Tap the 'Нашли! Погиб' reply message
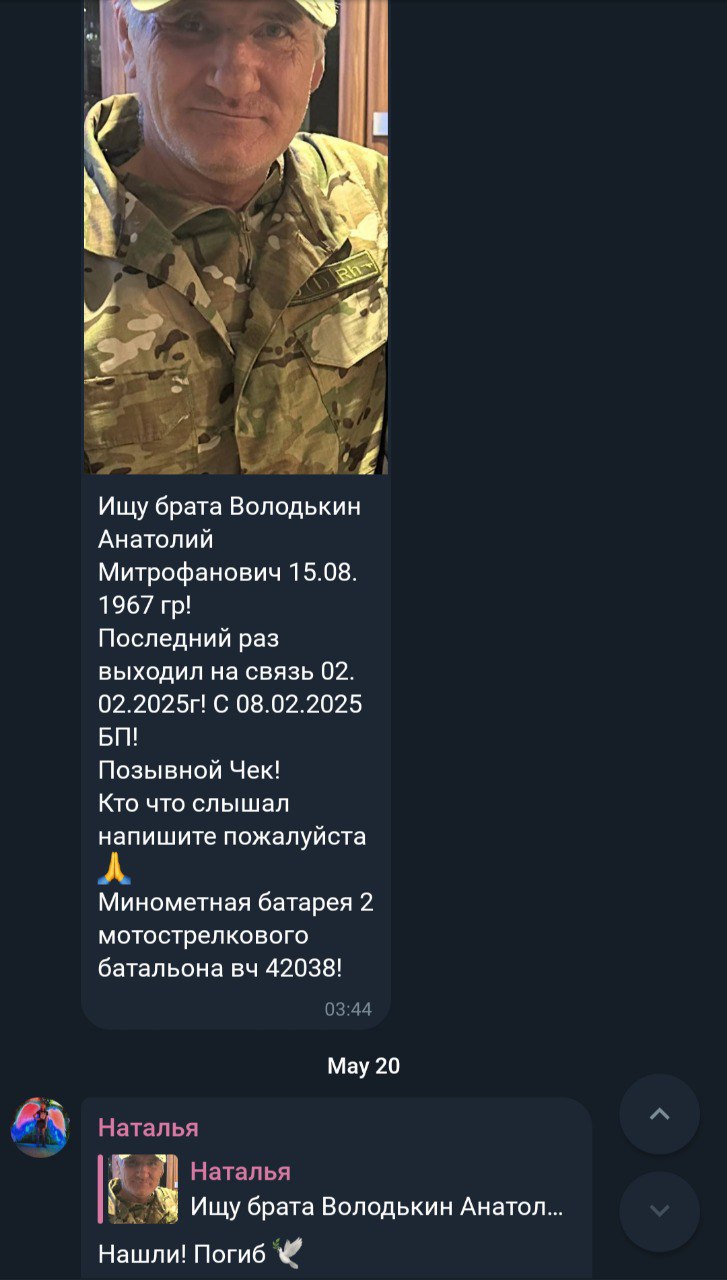This screenshot has height=1280, width=727. point(198,1253)
